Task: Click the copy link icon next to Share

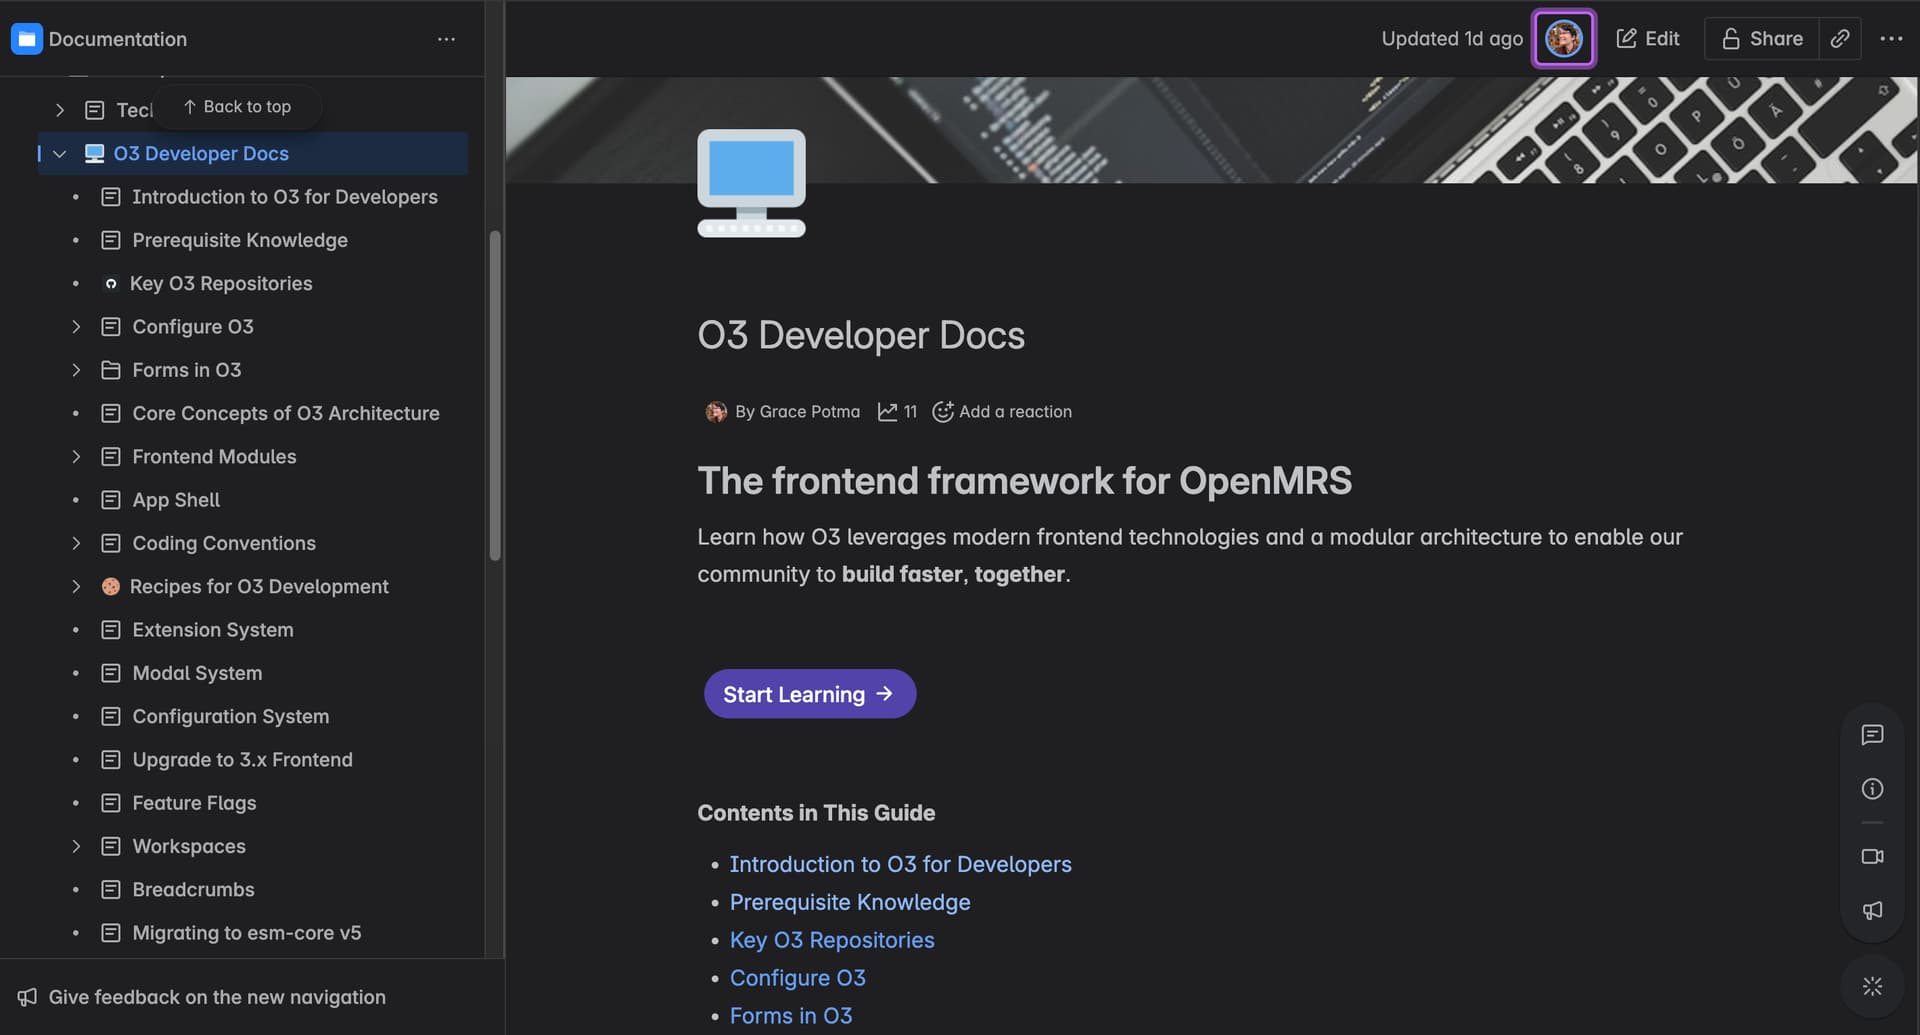Action: click(1839, 39)
